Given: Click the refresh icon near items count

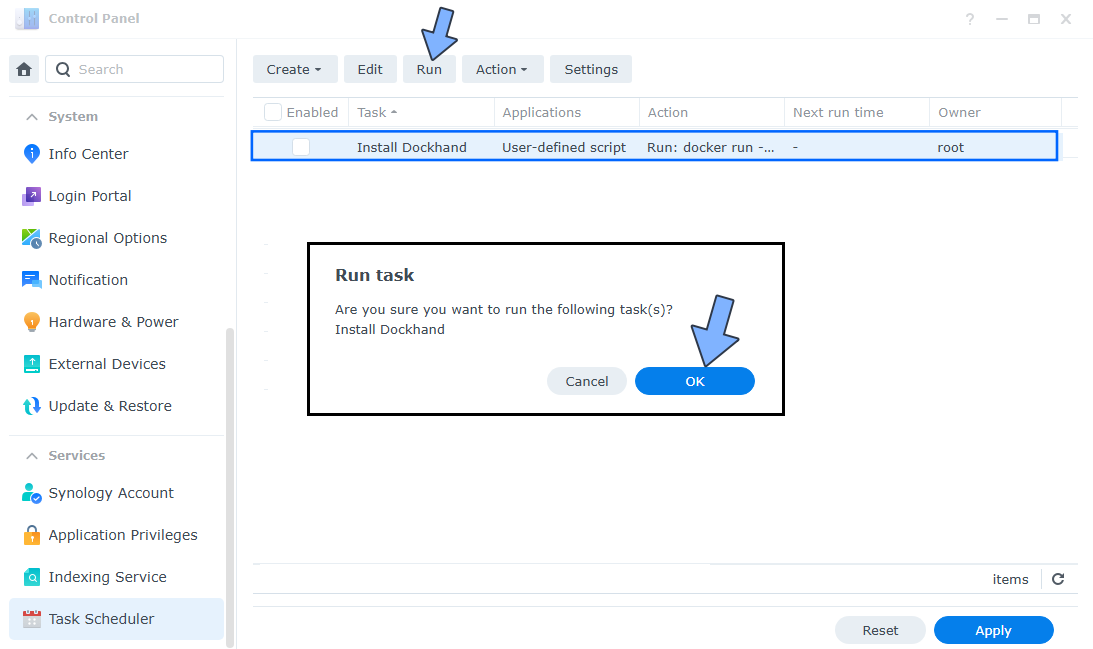Looking at the screenshot, I should [x=1057, y=579].
